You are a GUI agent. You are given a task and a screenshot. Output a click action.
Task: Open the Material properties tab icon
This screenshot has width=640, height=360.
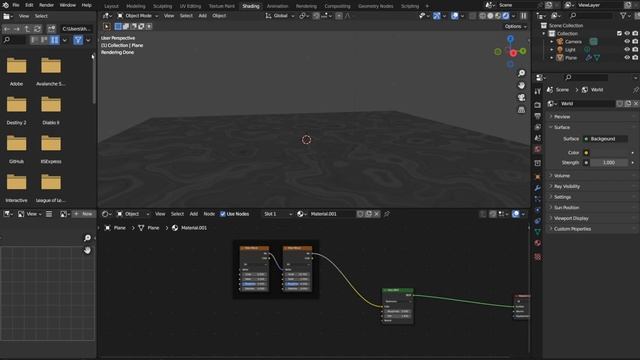point(538,243)
